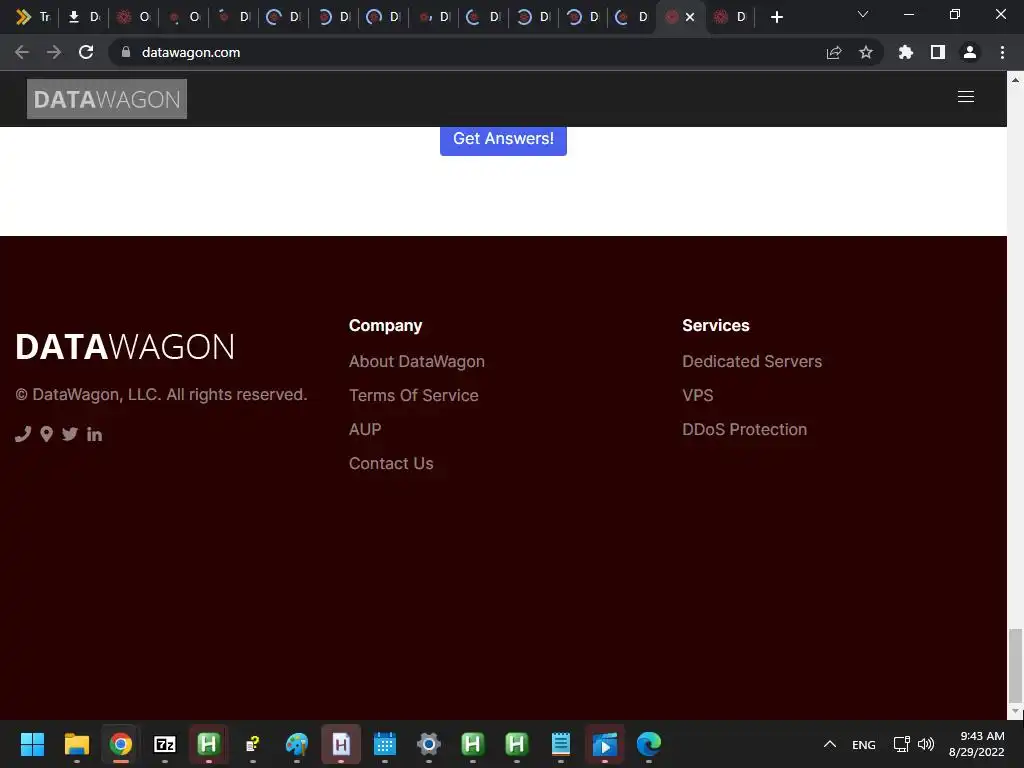Switch to the last tab on right
The image size is (1024, 768).
pyautogui.click(x=730, y=17)
